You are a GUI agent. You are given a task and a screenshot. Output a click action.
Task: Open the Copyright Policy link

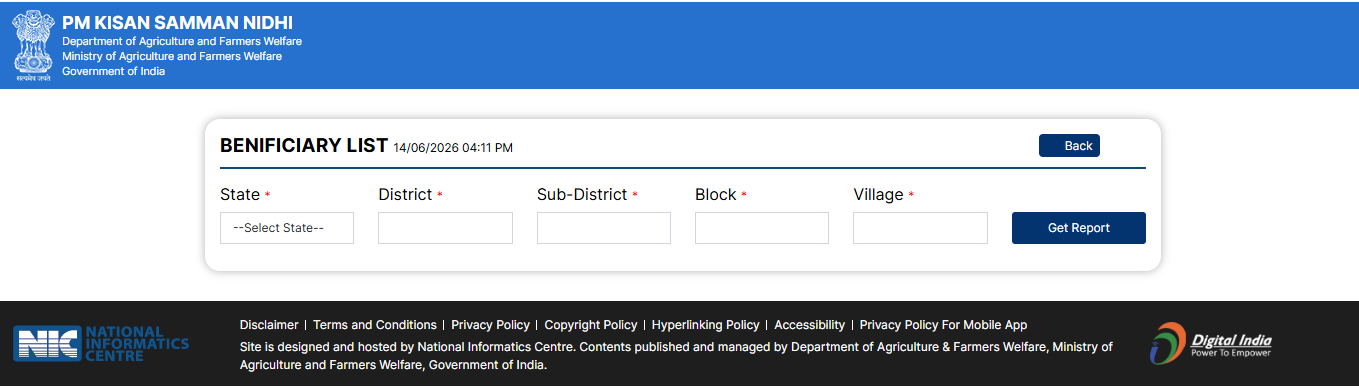591,325
